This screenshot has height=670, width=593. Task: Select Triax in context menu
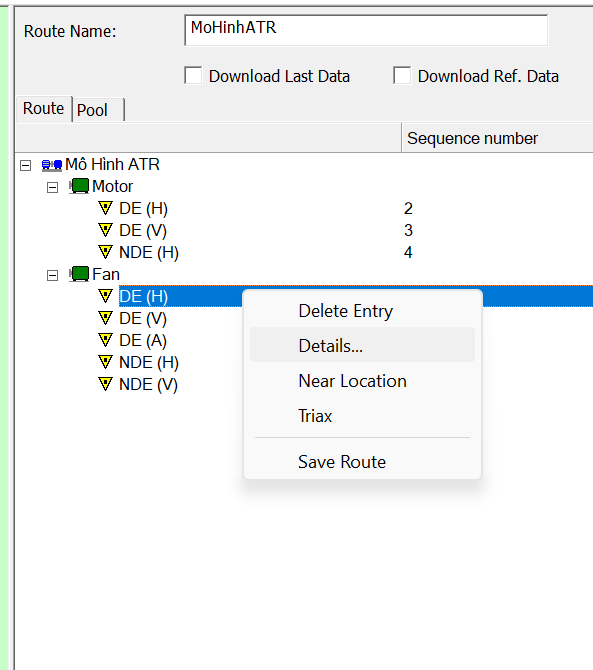(x=362, y=416)
